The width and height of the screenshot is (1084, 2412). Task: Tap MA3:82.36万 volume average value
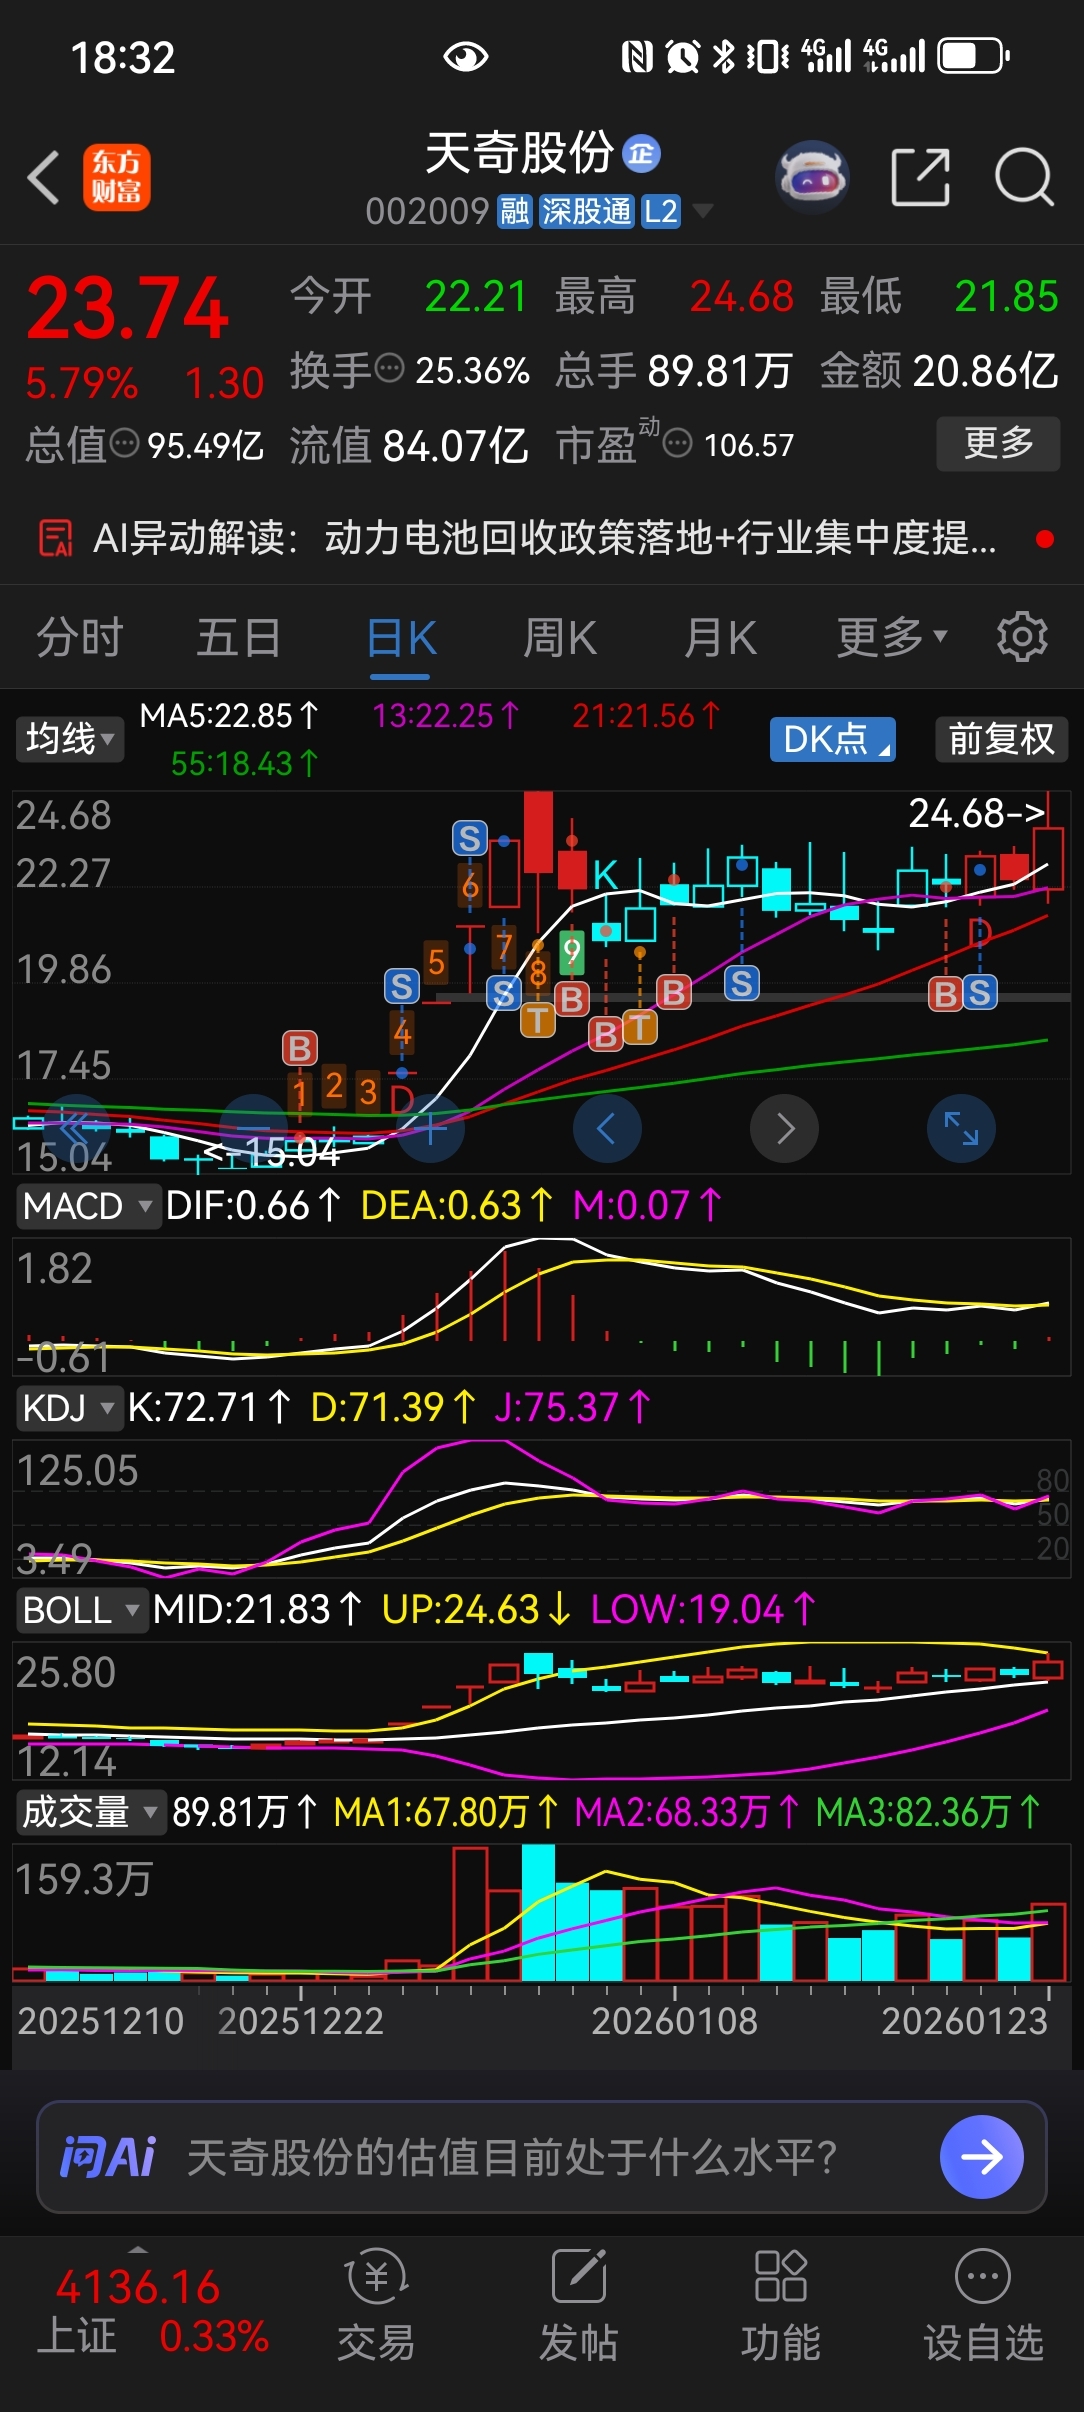pos(928,1812)
